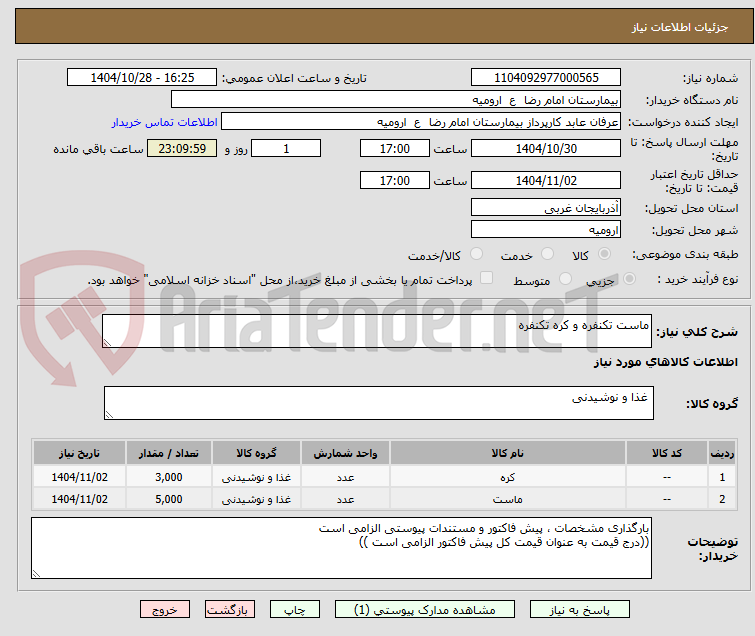Click the remaining time 23:09:59 field

[182, 148]
